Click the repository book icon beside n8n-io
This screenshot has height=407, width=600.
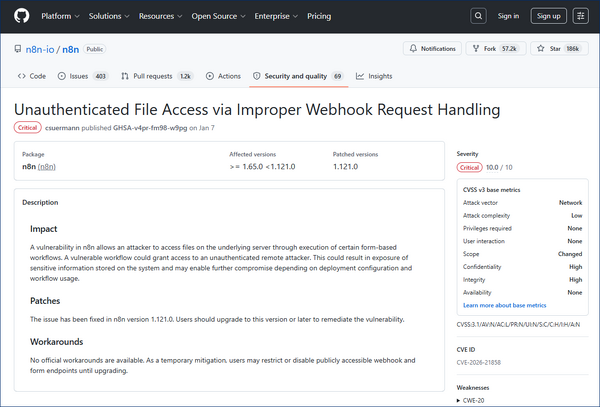point(18,48)
